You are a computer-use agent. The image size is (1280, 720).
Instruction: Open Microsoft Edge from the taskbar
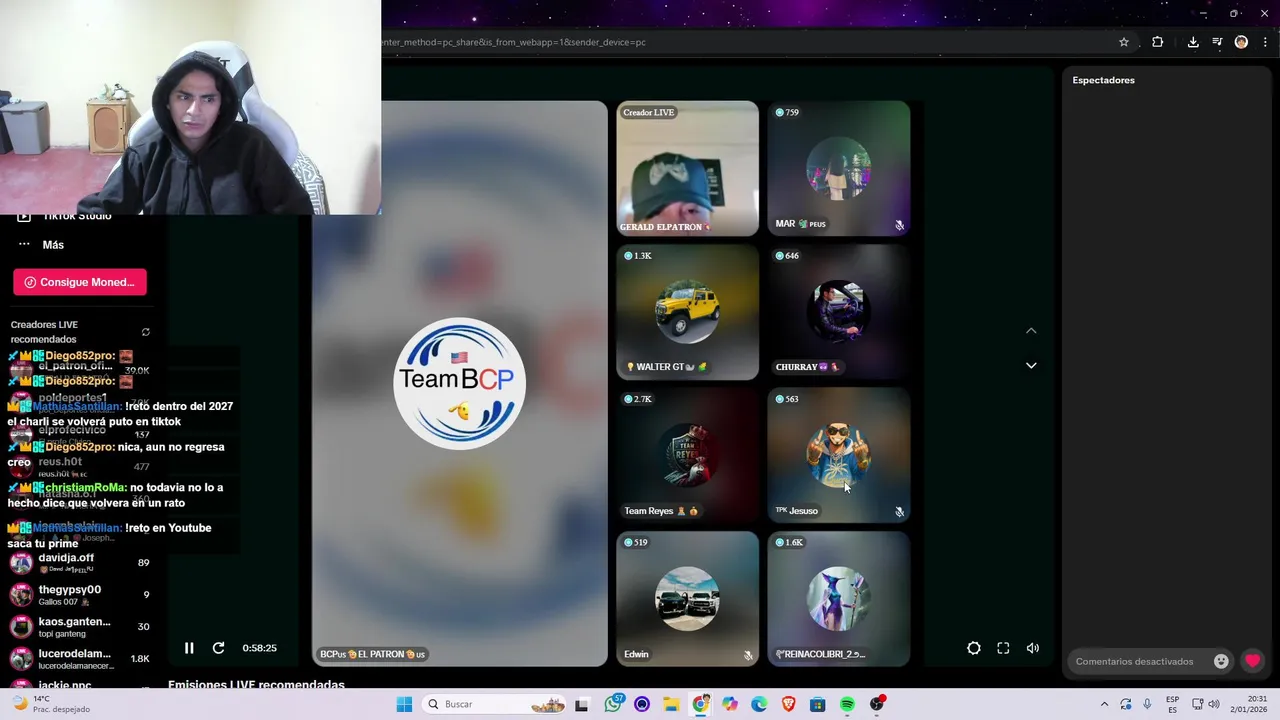pyautogui.click(x=759, y=704)
